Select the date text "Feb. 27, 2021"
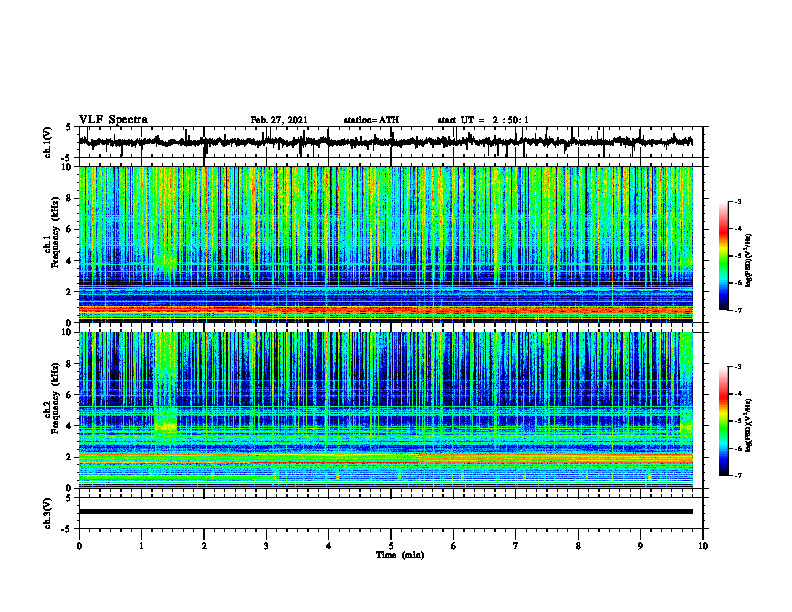Viewport: 792px width, 612px height. point(279,120)
